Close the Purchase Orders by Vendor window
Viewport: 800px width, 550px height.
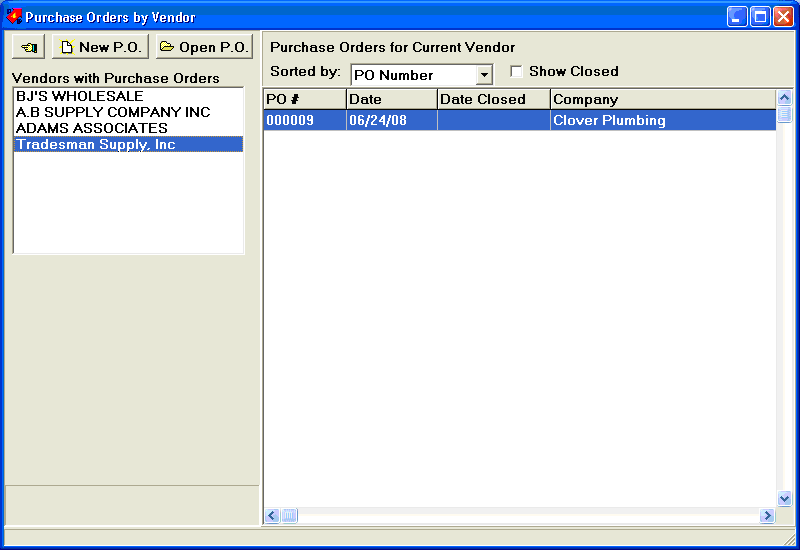(x=783, y=17)
